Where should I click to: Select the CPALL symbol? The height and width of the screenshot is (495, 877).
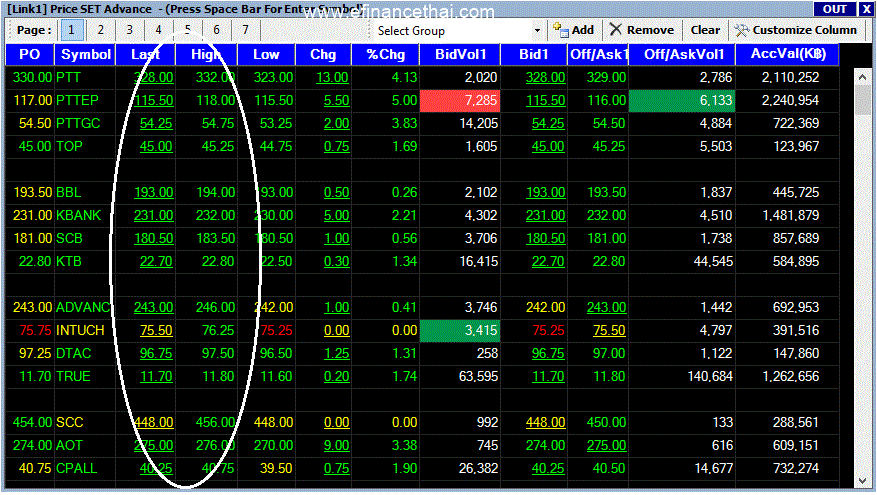pos(76,468)
